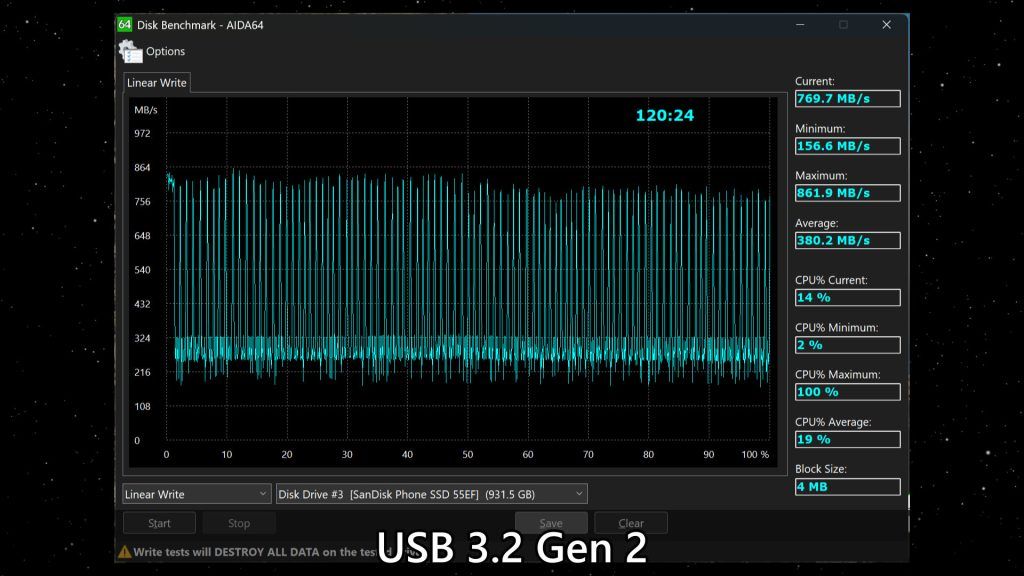Click the Disk Benchmark - AIDA64 window title
The width and height of the screenshot is (1024, 576).
pos(200,25)
